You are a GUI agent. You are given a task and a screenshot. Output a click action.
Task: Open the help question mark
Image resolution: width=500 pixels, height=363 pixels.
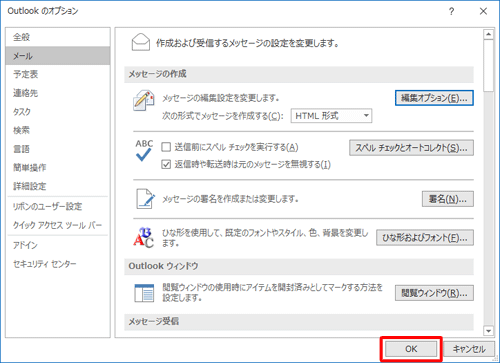(451, 11)
